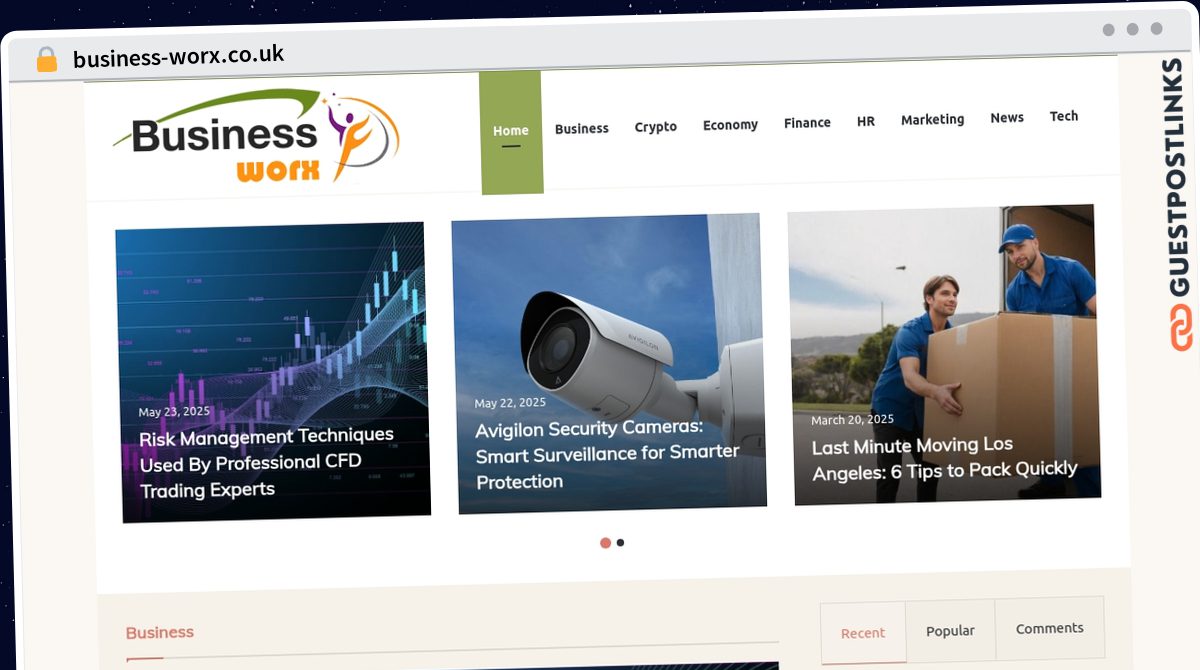Image resolution: width=1200 pixels, height=670 pixels.
Task: Open the Home menu item
Action: pyautogui.click(x=510, y=131)
